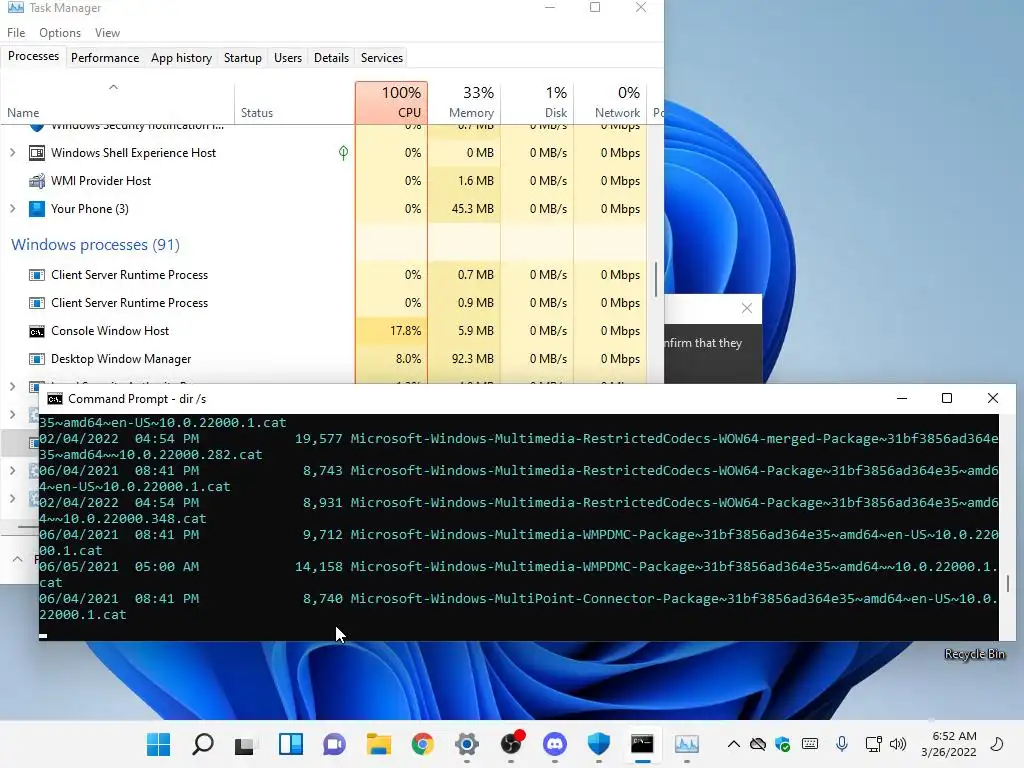The height and width of the screenshot is (768, 1024).
Task: Open the View menu in Task Manager
Action: click(107, 33)
